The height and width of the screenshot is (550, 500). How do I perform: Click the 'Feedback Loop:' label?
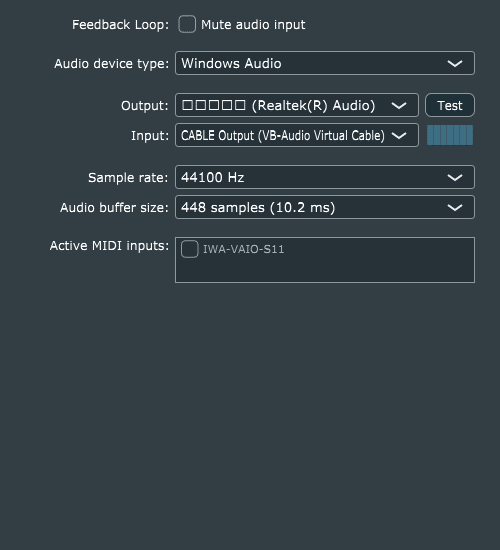coord(120,25)
